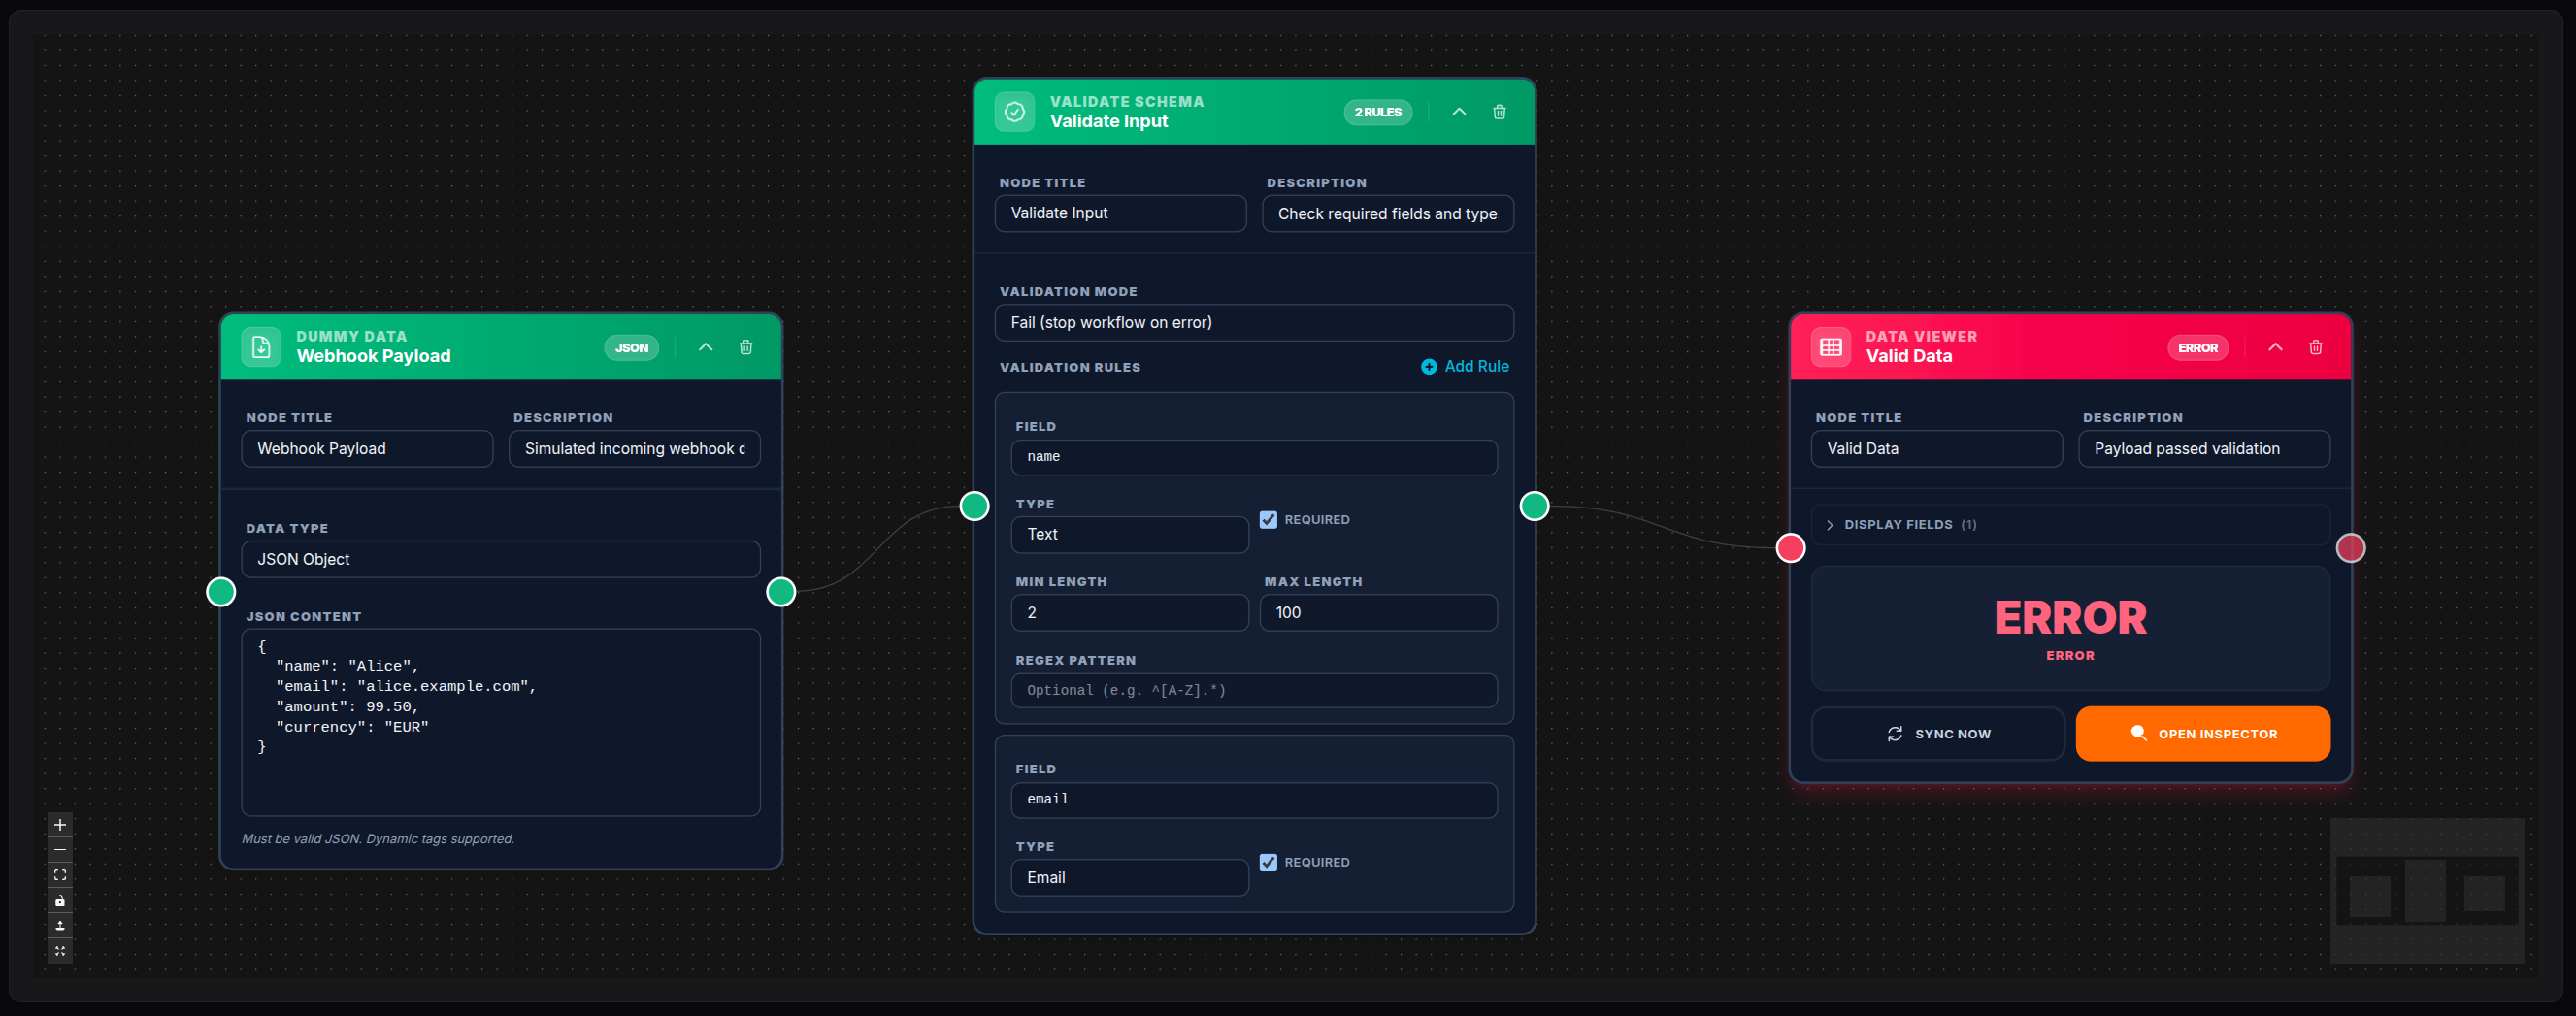Delete the Webhook Payload node via trash icon
This screenshot has width=2576, height=1016.
click(x=746, y=347)
